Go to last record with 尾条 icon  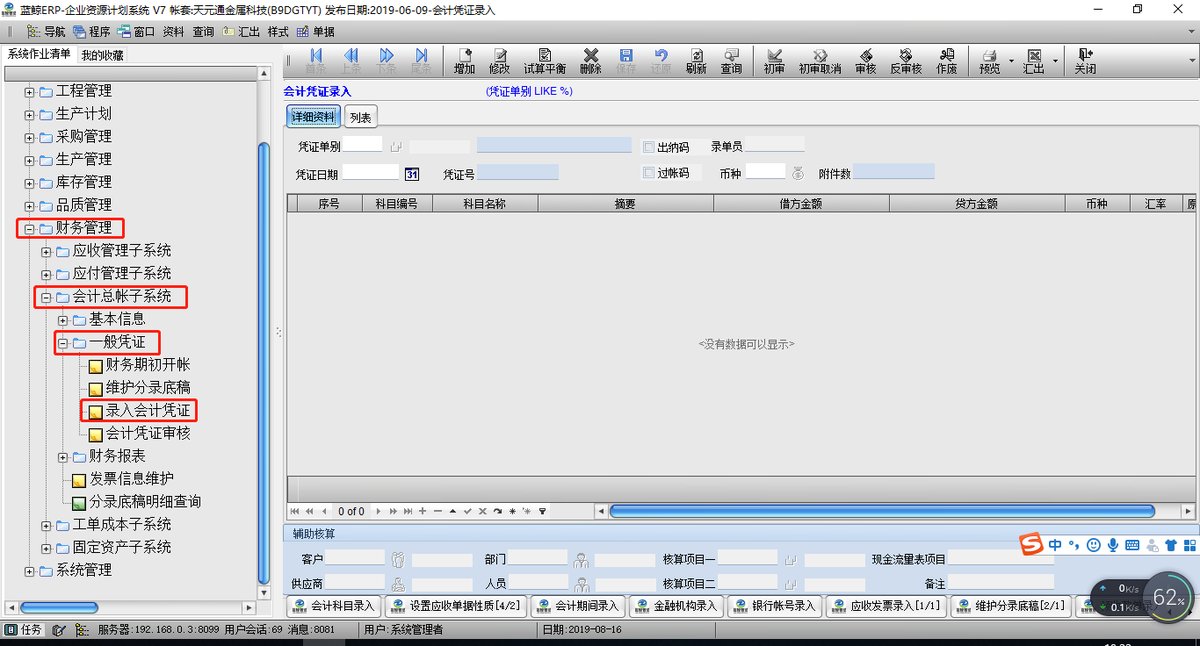(421, 61)
